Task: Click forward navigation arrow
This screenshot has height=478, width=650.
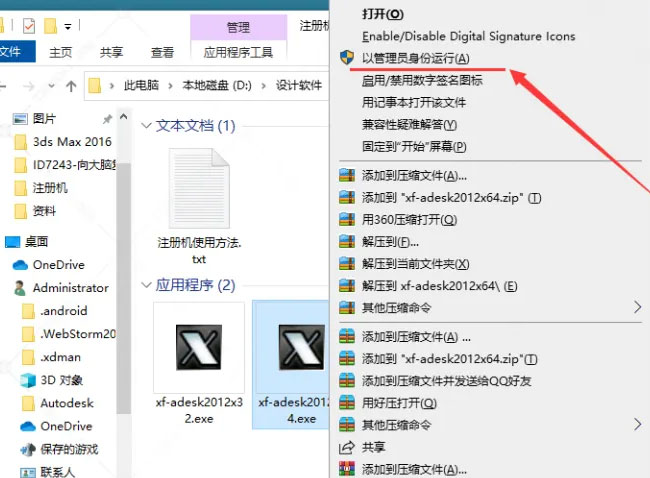Action: pyautogui.click(x=29, y=86)
